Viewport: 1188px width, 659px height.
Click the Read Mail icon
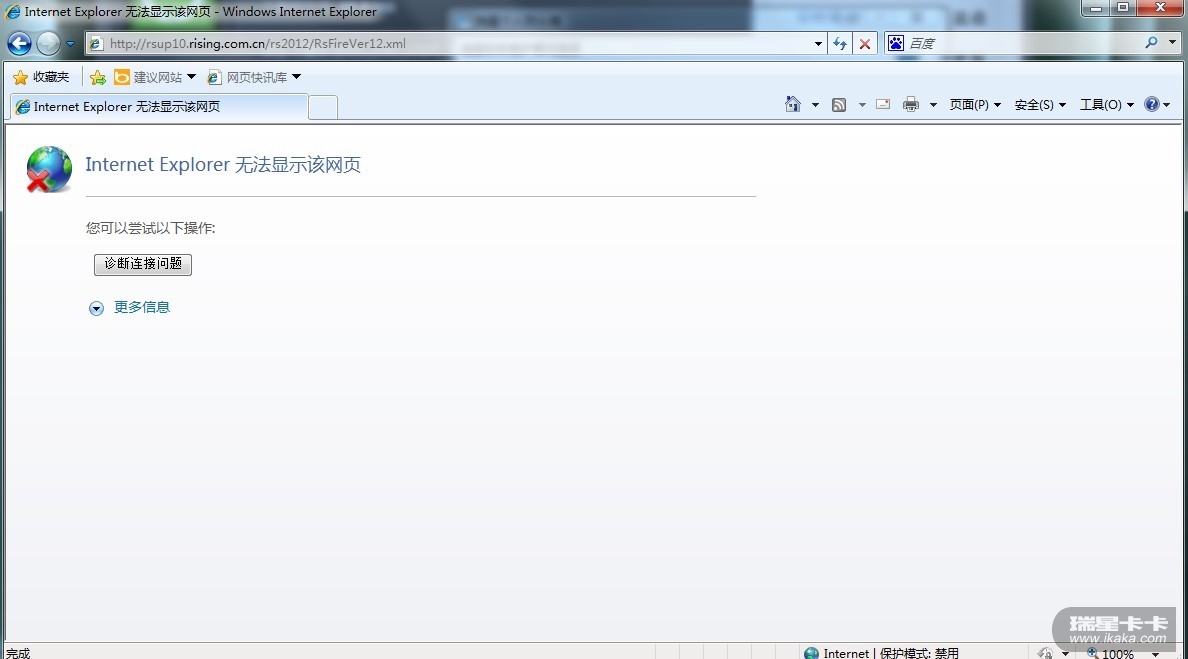pyautogui.click(x=883, y=105)
